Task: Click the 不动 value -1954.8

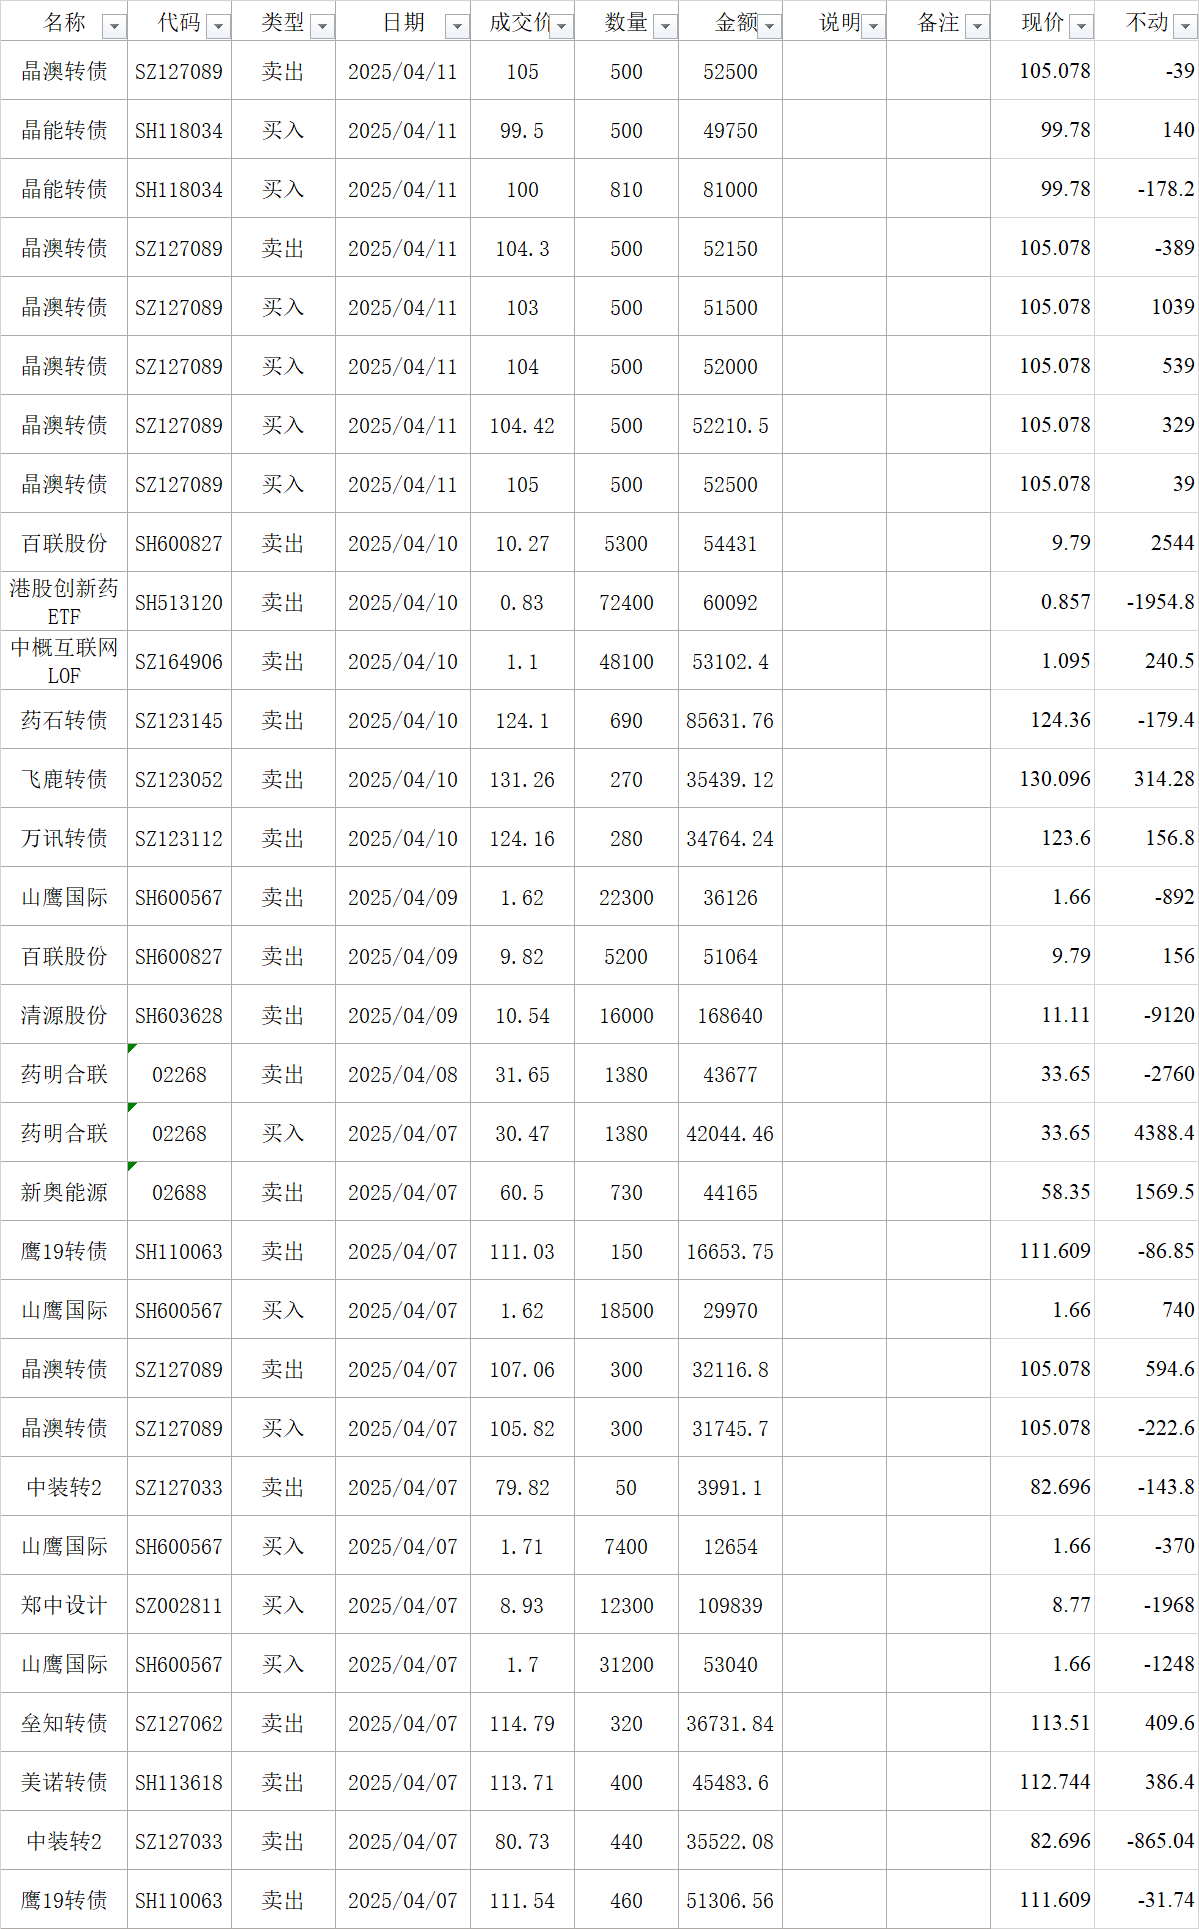Action: click(1146, 602)
